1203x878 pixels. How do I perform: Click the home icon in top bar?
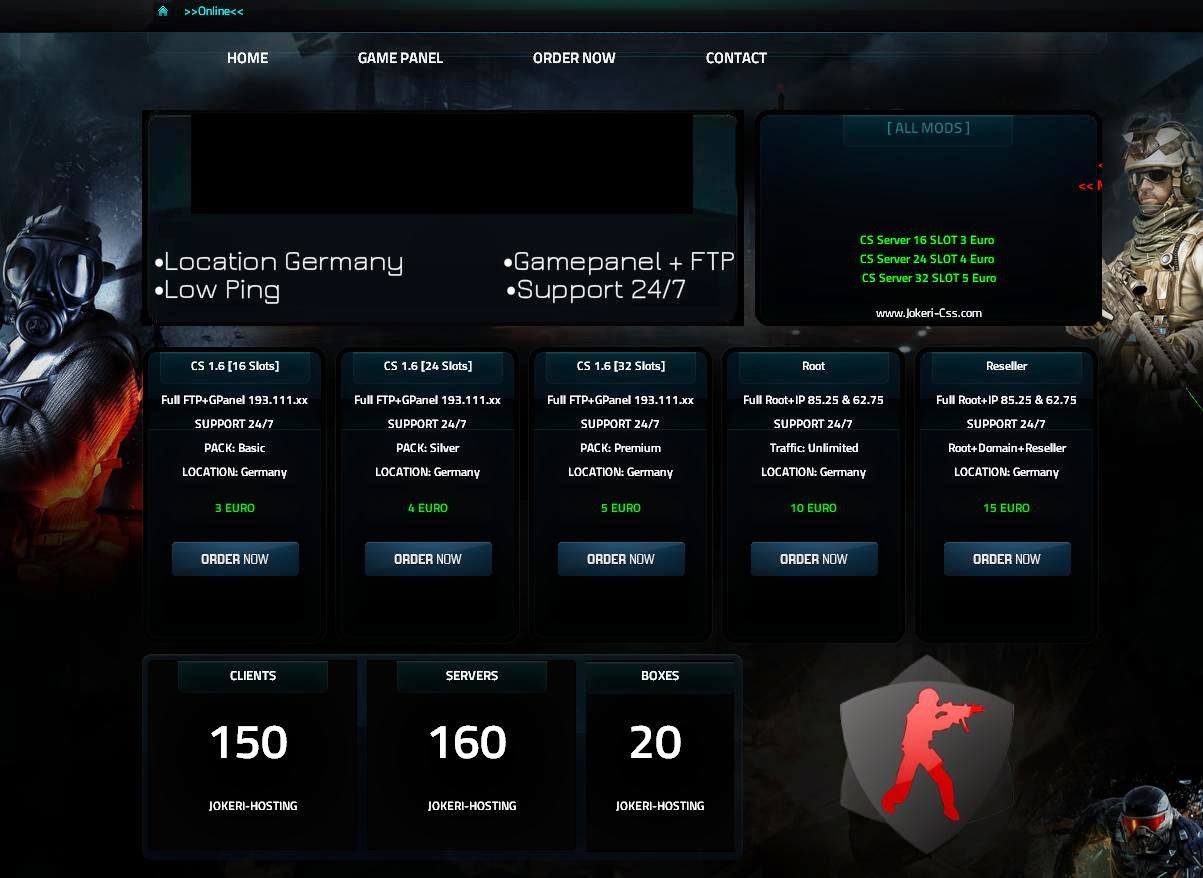(163, 11)
